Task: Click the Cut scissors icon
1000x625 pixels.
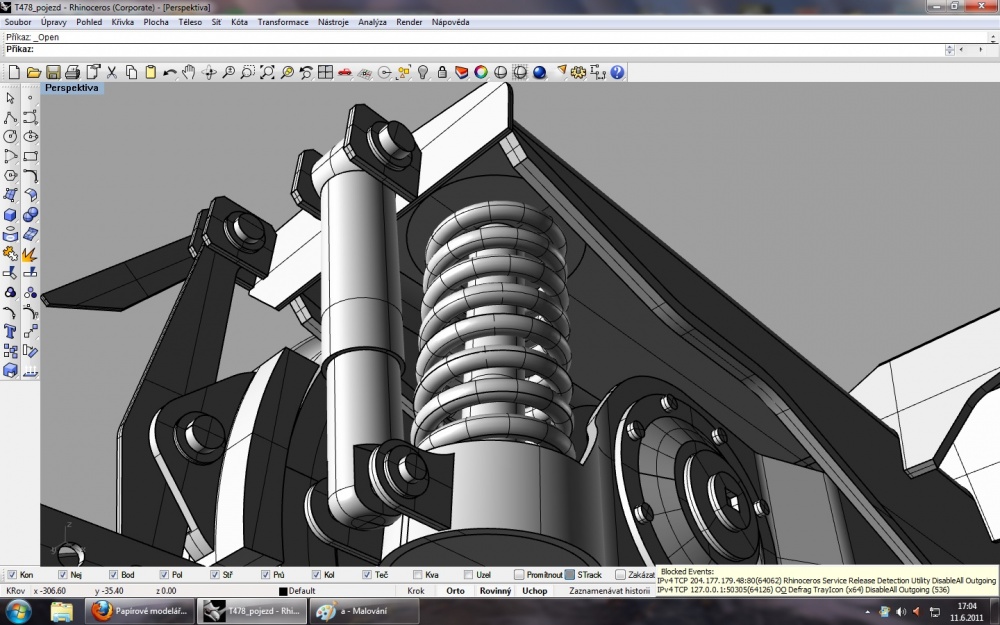Action: (112, 72)
